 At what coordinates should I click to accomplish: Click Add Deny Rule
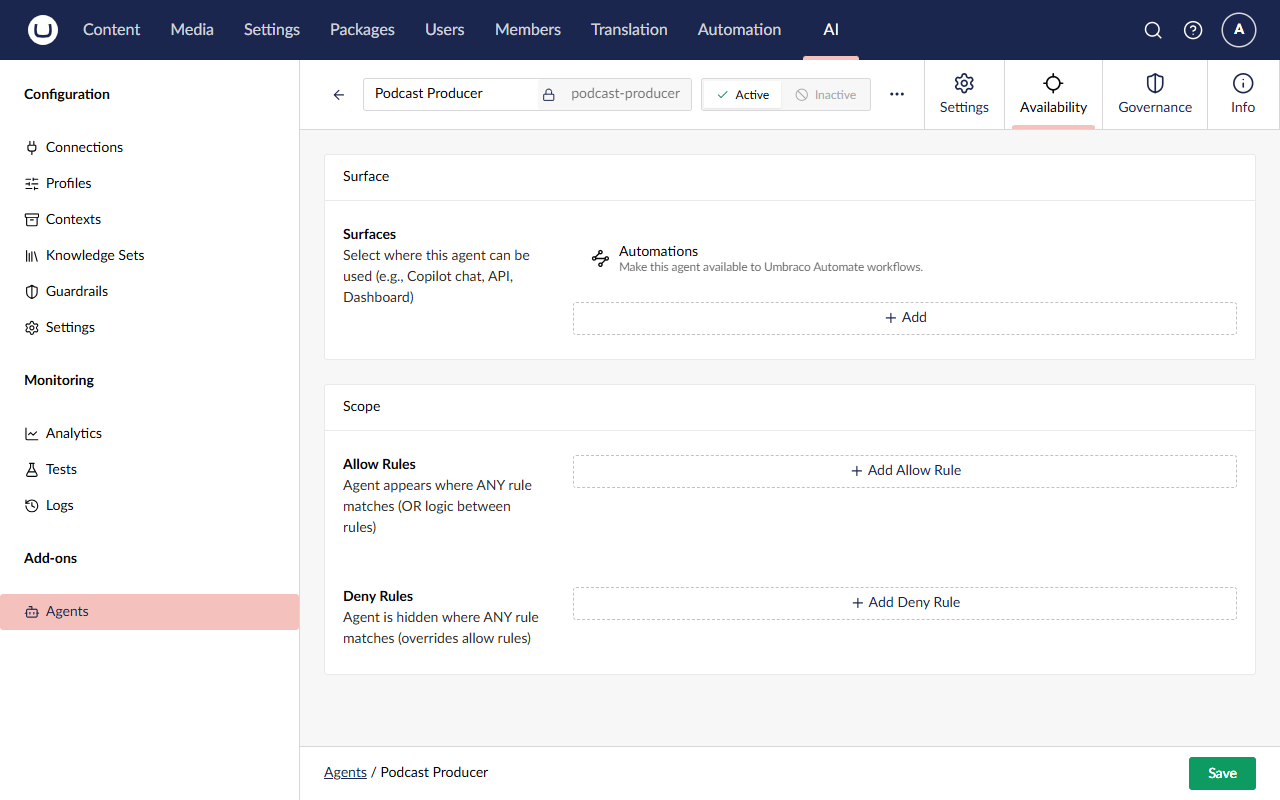point(905,603)
